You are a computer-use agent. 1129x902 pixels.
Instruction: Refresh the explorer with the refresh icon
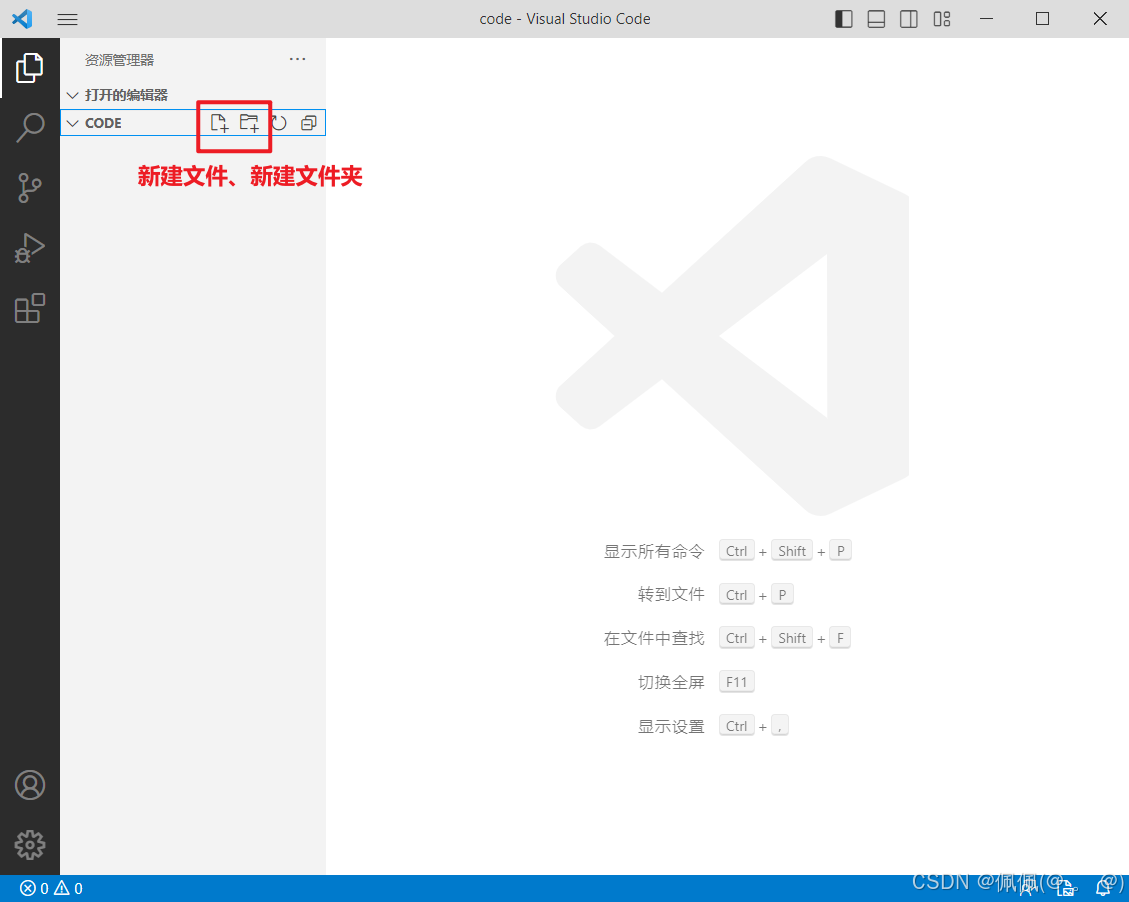pos(279,123)
